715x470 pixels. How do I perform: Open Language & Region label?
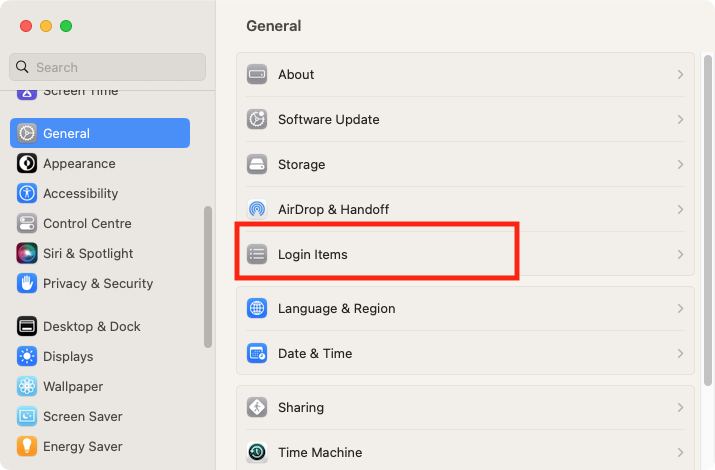click(x=337, y=309)
